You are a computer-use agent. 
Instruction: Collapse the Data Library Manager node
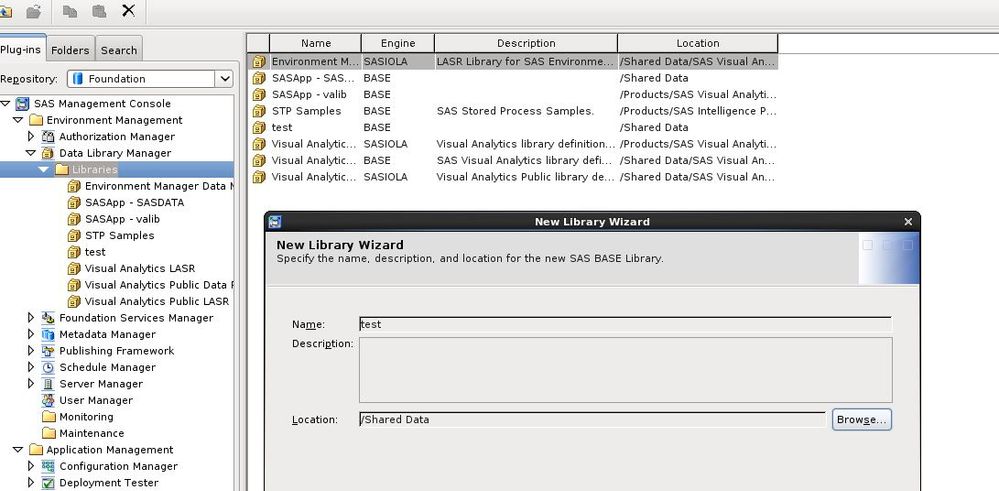[x=31, y=153]
